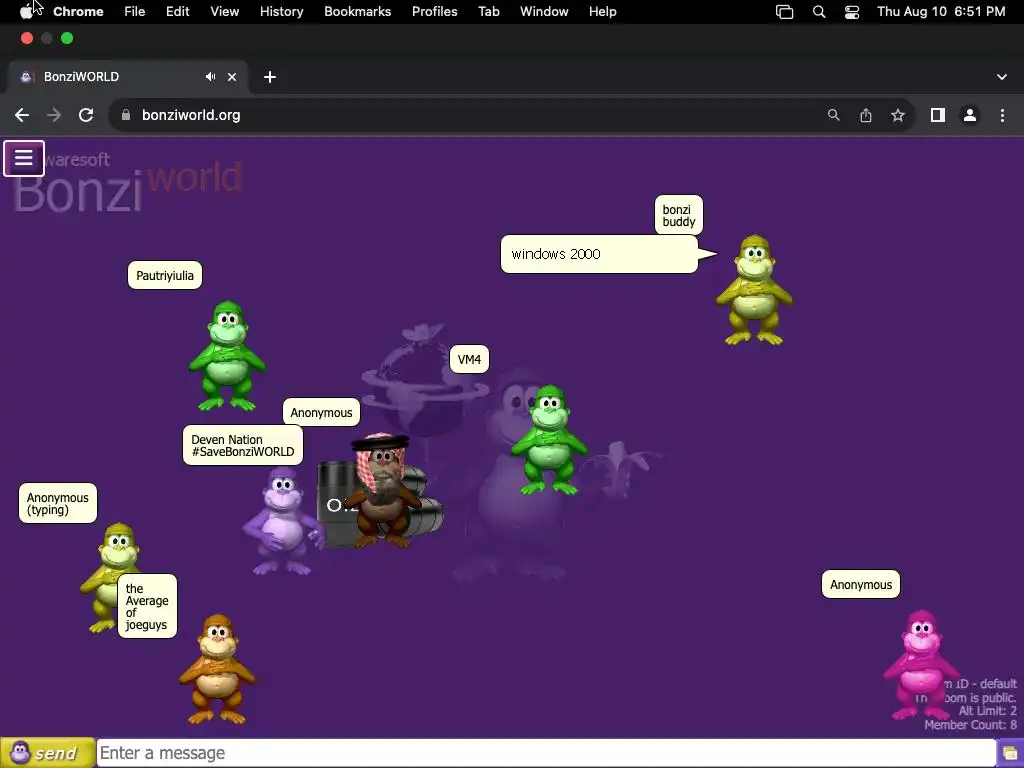Click the send button
1024x768 pixels.
(x=47, y=753)
